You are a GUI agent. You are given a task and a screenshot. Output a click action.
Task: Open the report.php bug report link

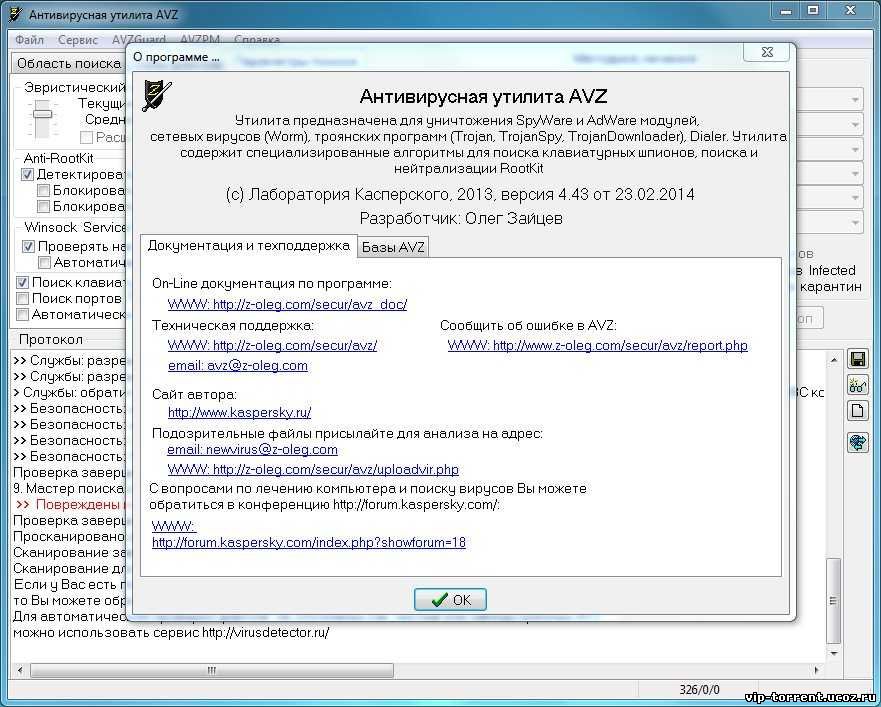pyautogui.click(x=597, y=345)
